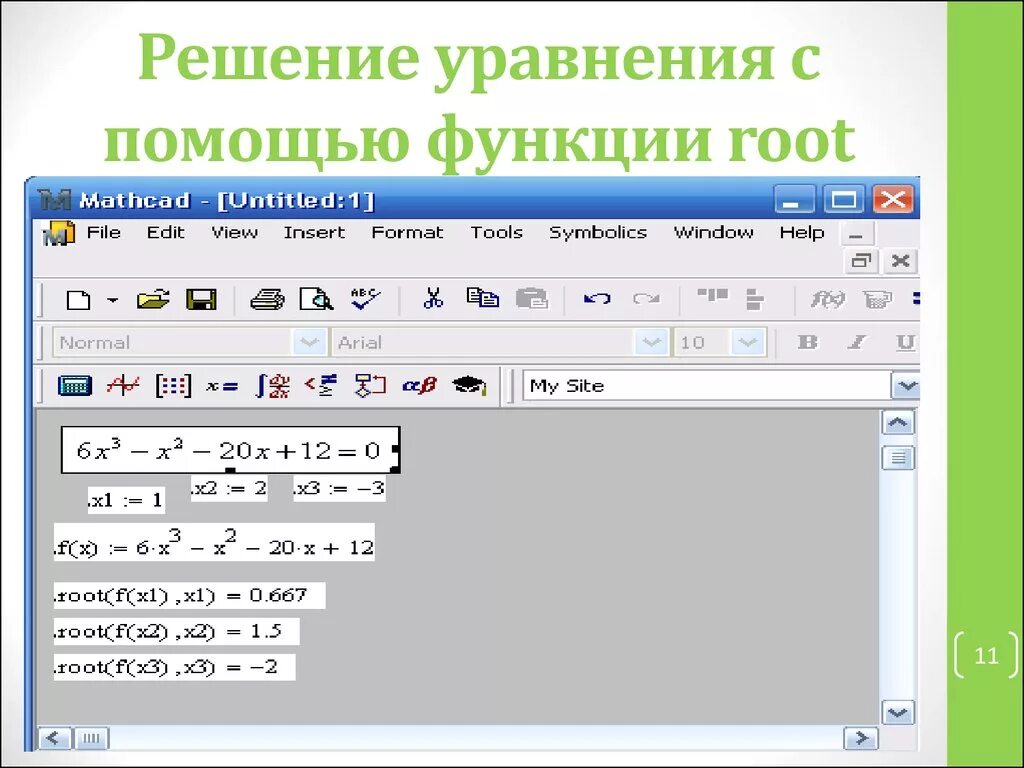Select root(f(x2),x2) = 1.5 result
Image resolution: width=1024 pixels, height=768 pixels.
pyautogui.click(x=176, y=631)
